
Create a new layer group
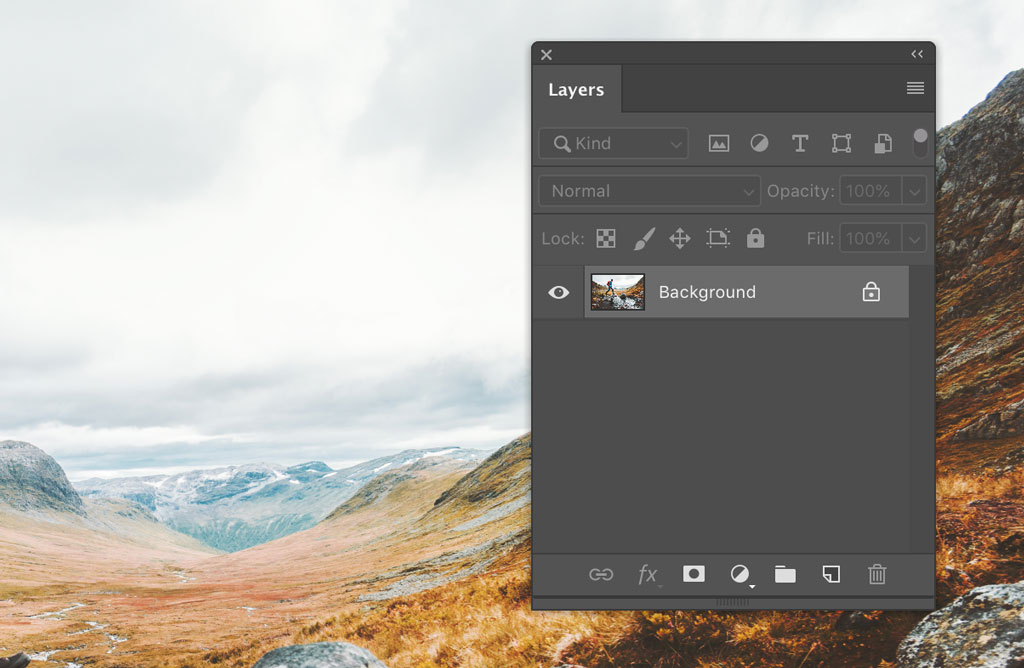(785, 575)
